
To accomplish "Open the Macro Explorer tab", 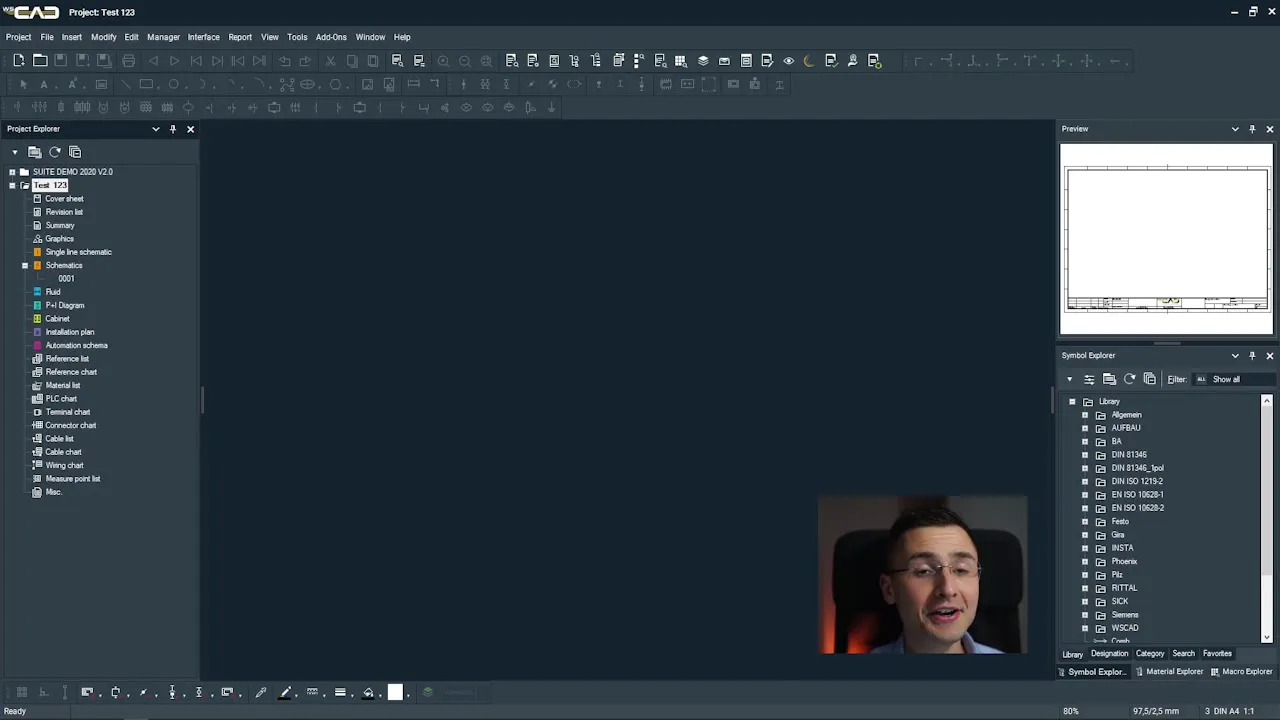I will (1241, 672).
